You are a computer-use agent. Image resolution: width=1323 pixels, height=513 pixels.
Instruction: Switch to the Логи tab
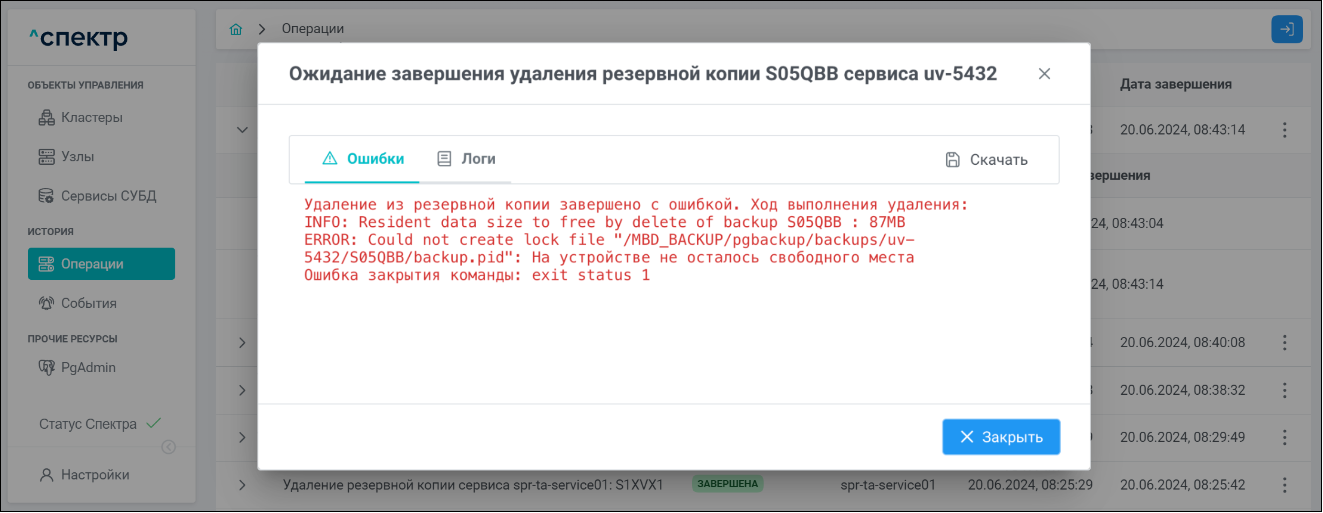point(466,159)
